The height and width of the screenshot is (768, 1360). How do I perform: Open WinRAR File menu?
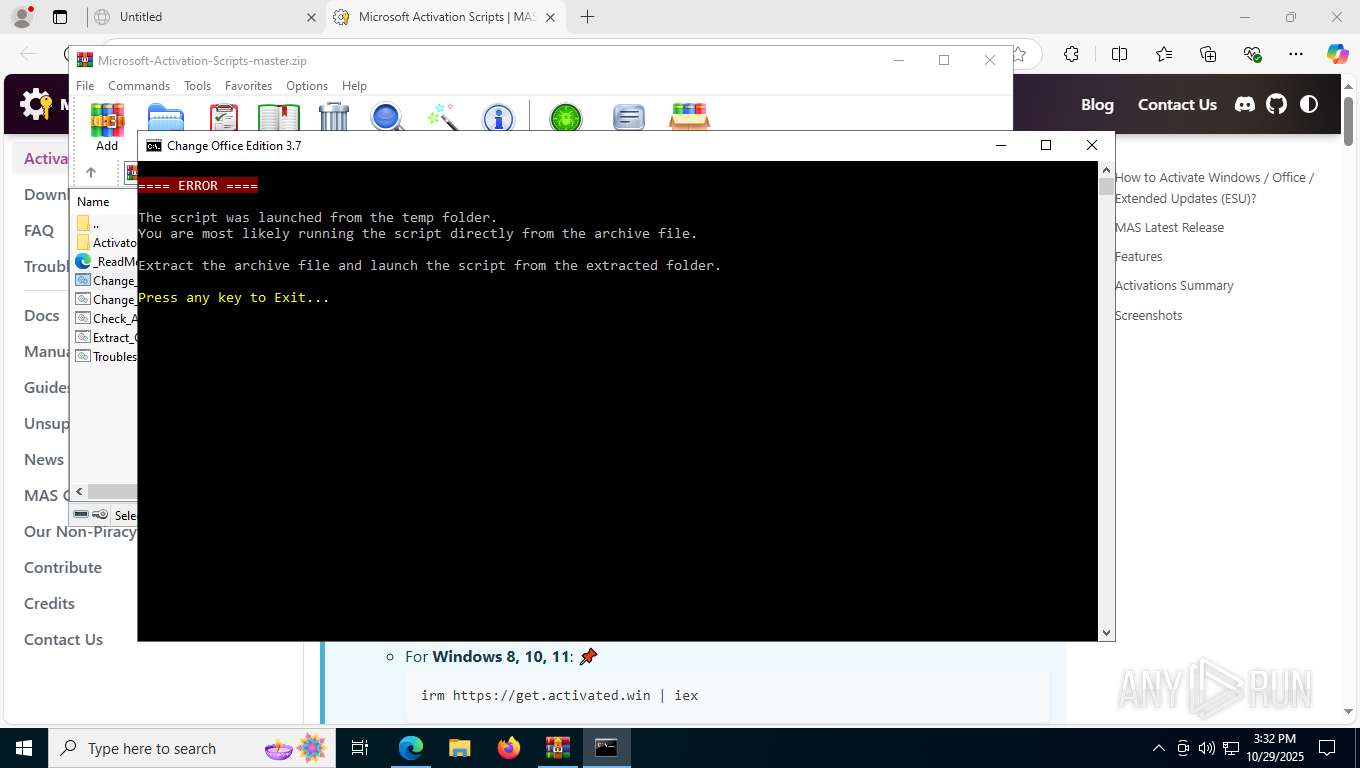[x=85, y=86]
